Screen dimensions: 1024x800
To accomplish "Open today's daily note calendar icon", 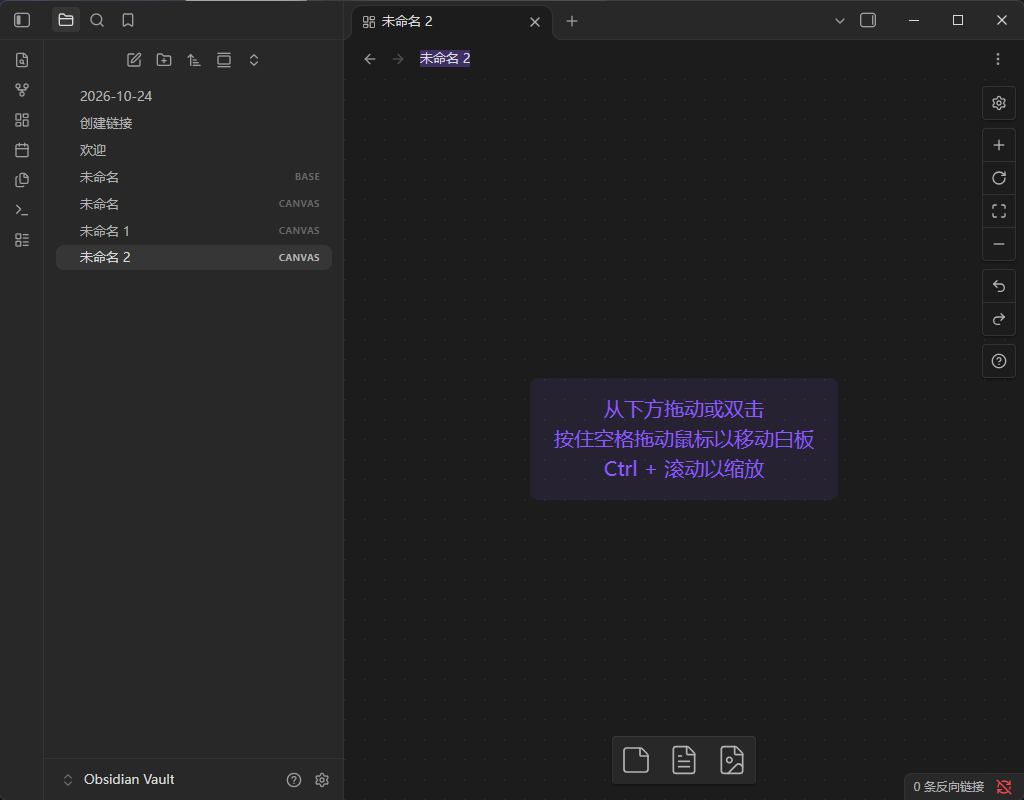I will pos(22,150).
